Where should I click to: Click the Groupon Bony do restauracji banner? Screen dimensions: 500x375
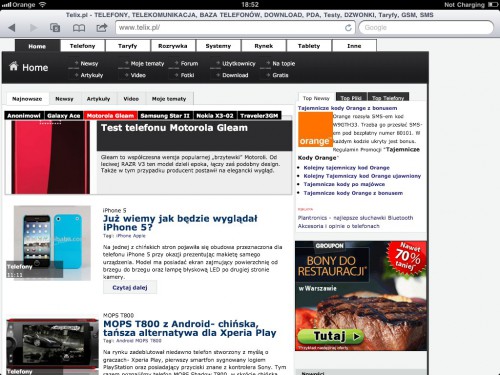point(361,296)
